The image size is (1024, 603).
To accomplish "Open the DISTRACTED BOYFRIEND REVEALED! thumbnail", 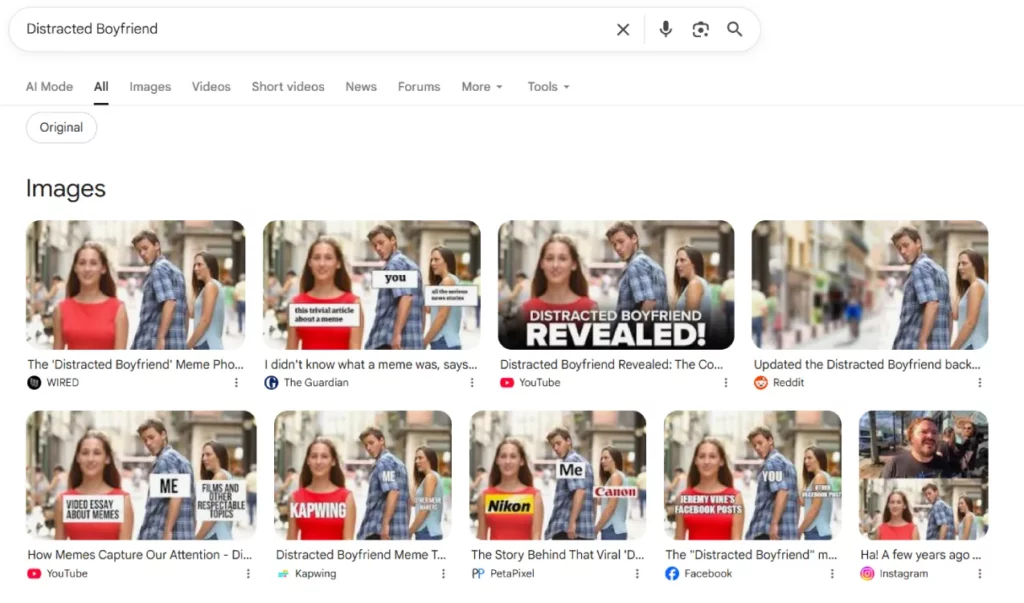I will pyautogui.click(x=616, y=285).
